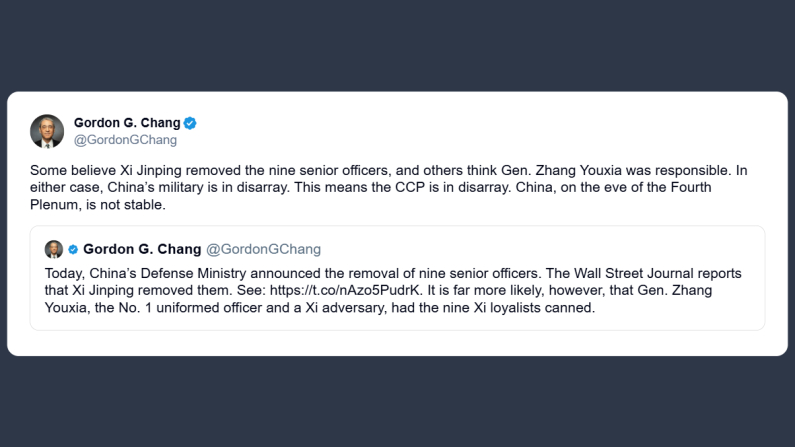Click Gordon G. Chang's large profile photo

tap(47, 131)
